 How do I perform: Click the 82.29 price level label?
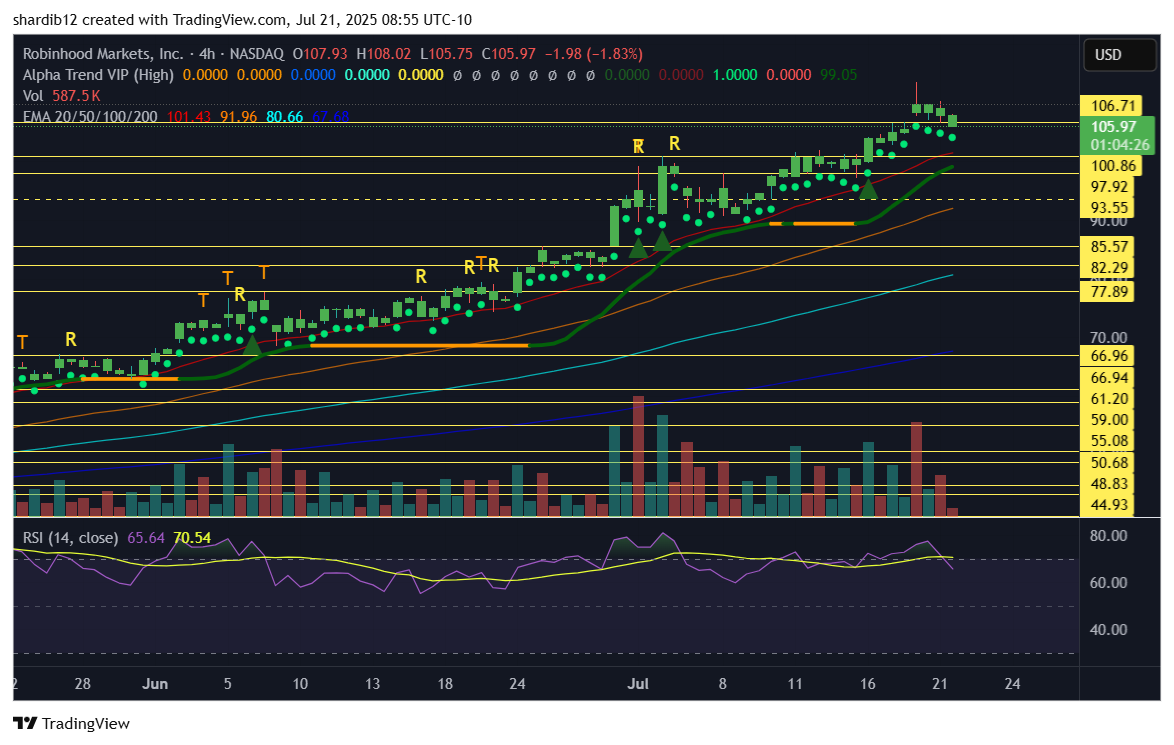coord(1109,267)
